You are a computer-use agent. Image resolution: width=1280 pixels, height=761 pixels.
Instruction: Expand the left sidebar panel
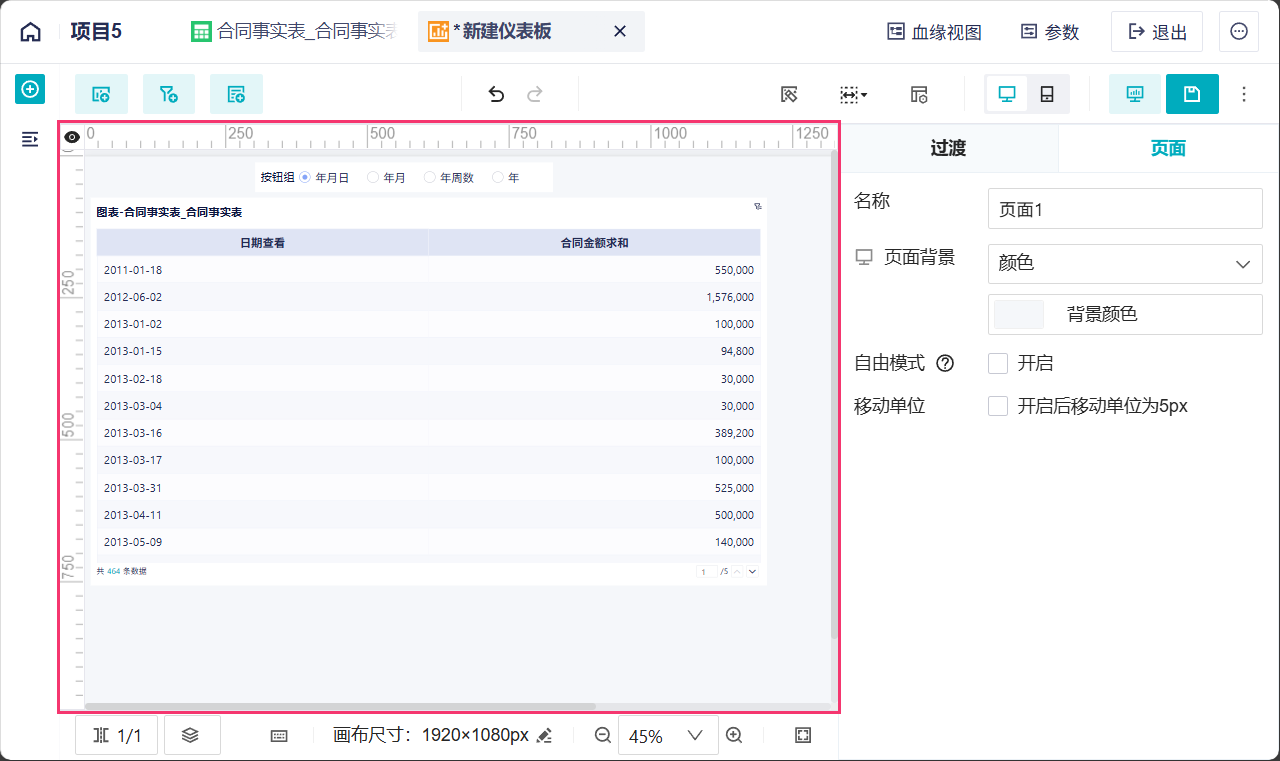click(x=30, y=139)
